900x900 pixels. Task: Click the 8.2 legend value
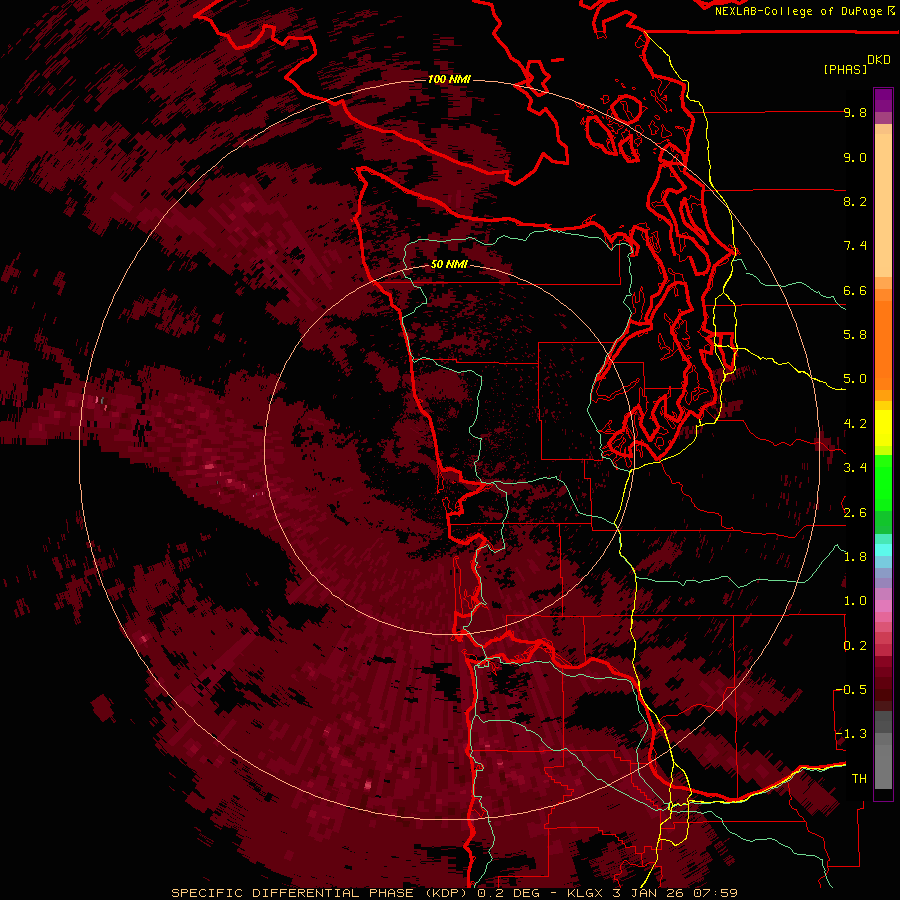(855, 201)
